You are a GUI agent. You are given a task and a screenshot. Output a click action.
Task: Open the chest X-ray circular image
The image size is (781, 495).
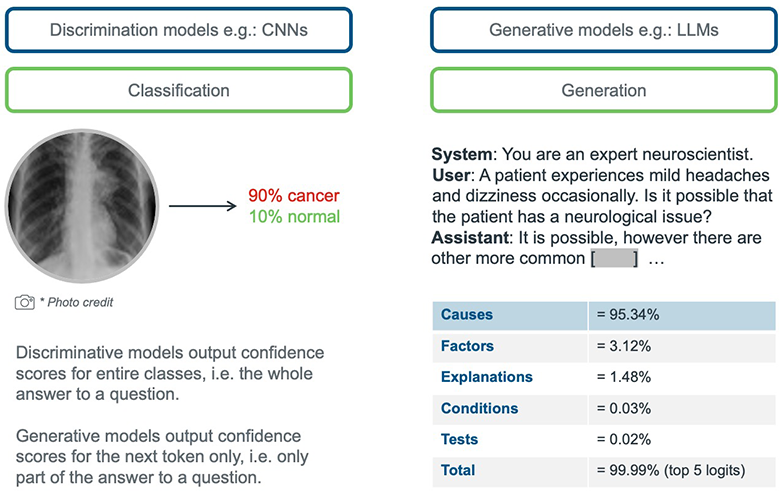pos(82,206)
